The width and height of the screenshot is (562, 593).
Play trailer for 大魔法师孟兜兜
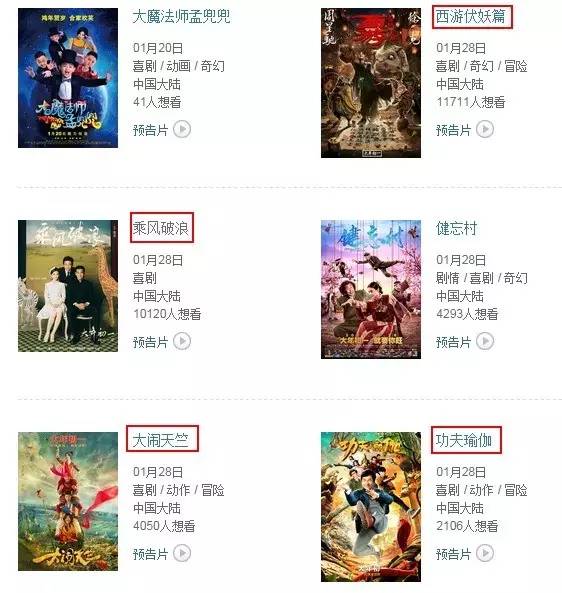tap(182, 129)
